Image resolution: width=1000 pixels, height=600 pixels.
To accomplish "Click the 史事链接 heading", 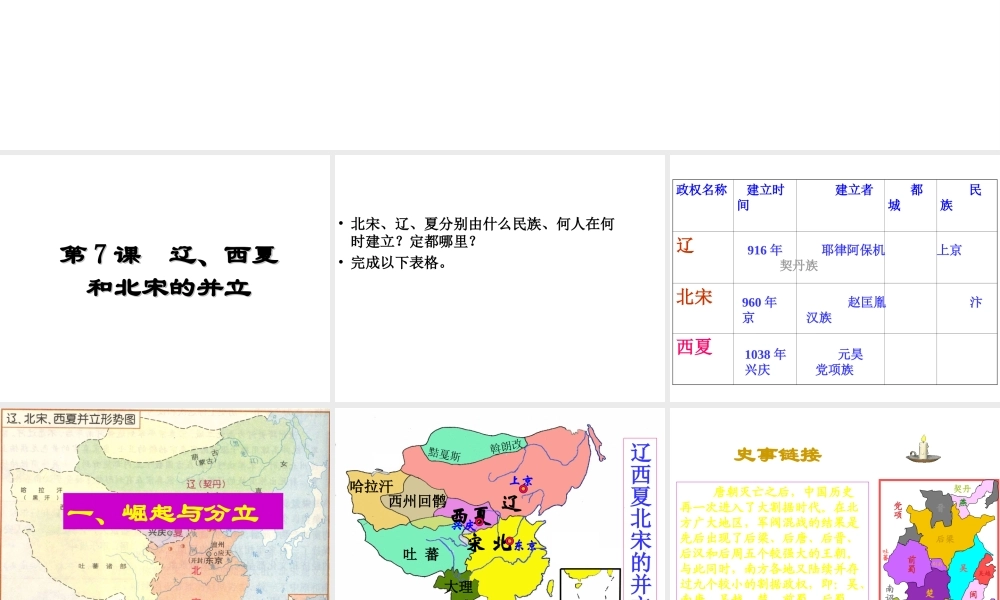I will click(x=777, y=455).
